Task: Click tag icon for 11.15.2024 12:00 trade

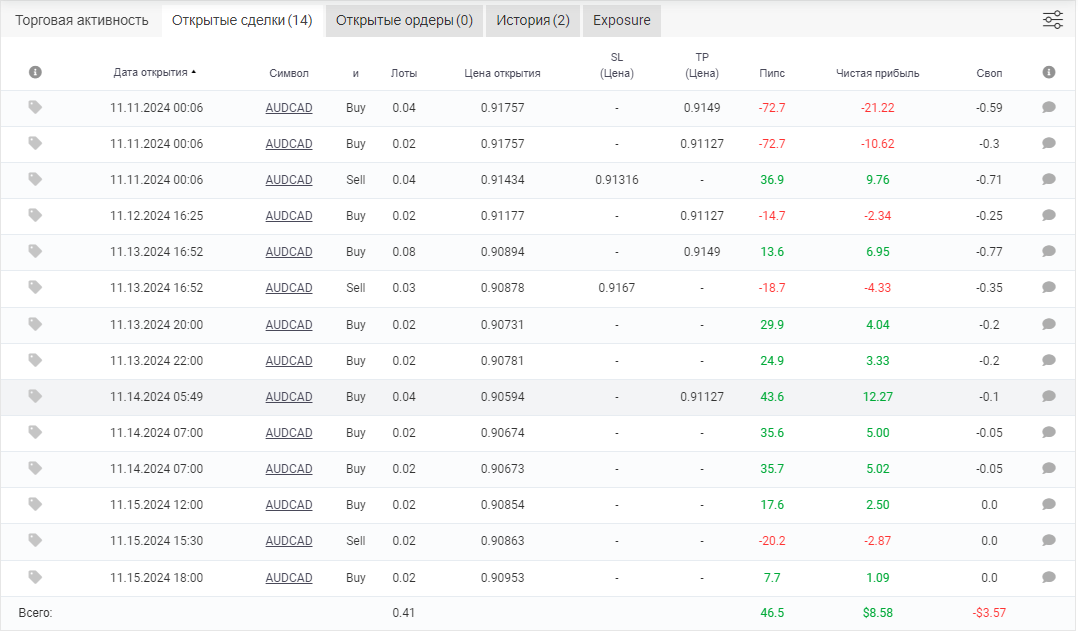Action: pyautogui.click(x=35, y=503)
